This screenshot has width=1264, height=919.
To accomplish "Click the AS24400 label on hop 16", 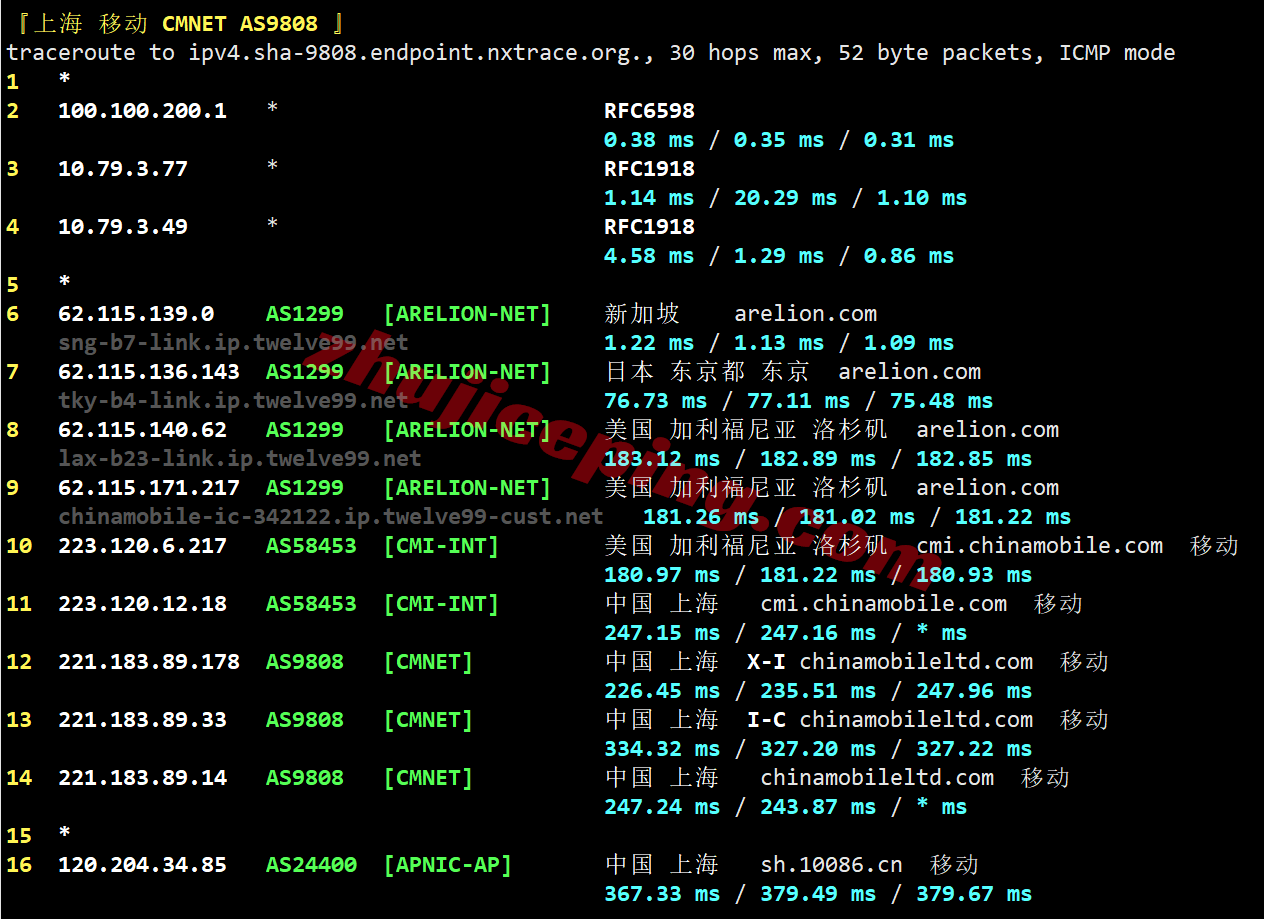I will click(x=311, y=865).
